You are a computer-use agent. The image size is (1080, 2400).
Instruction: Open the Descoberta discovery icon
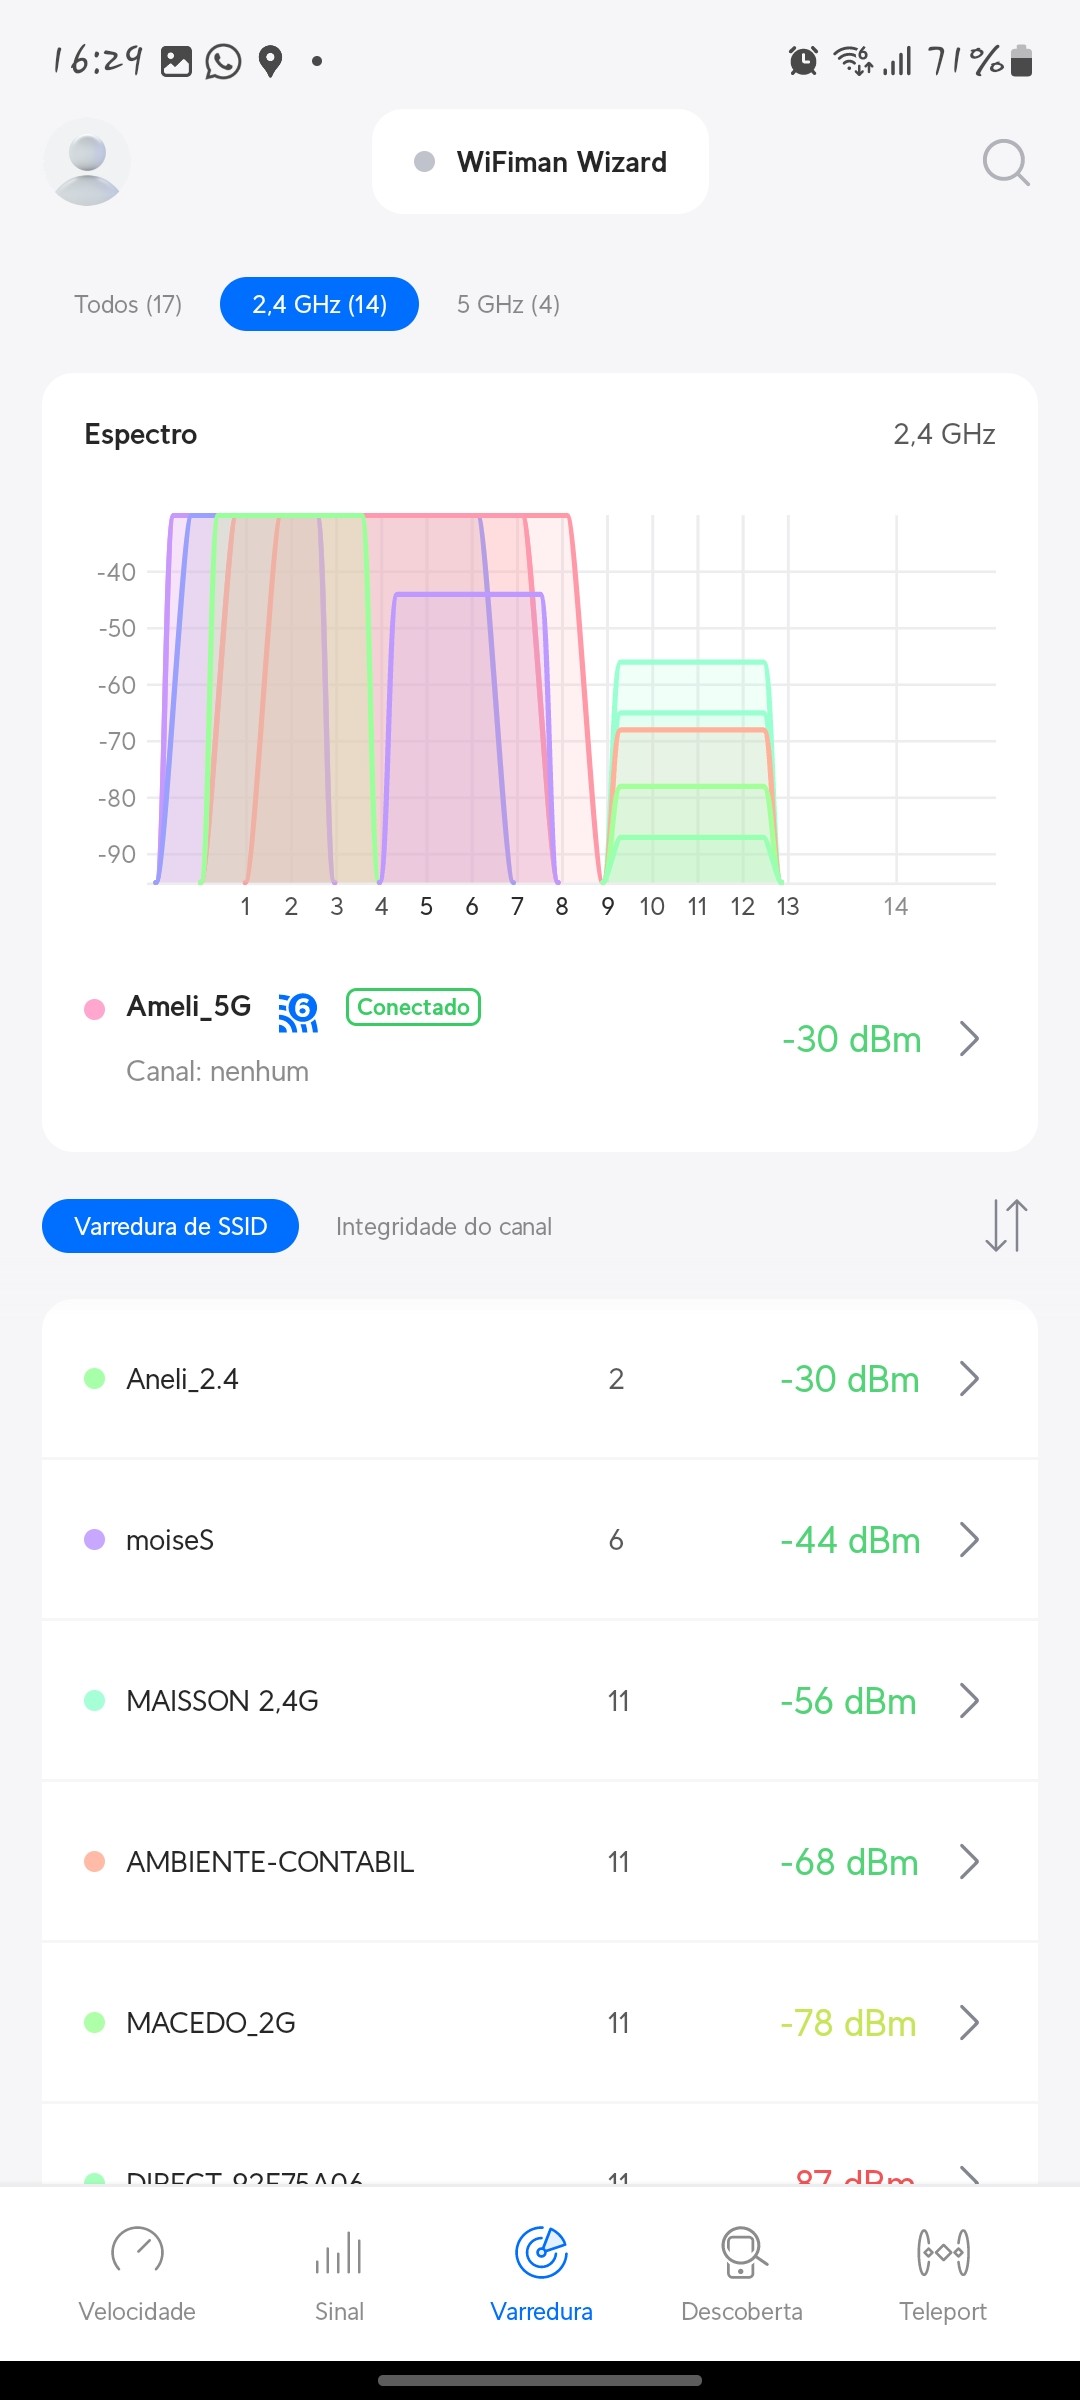[x=742, y=2254]
